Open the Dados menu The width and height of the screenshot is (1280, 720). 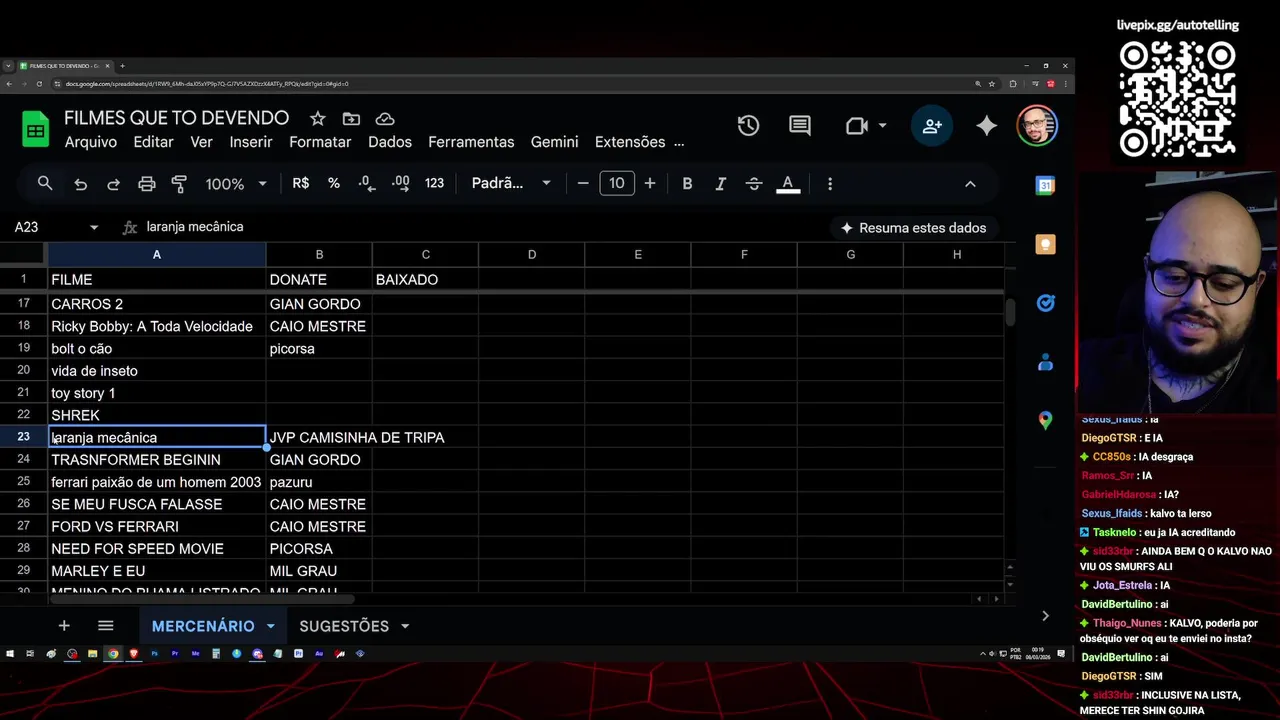click(x=390, y=142)
